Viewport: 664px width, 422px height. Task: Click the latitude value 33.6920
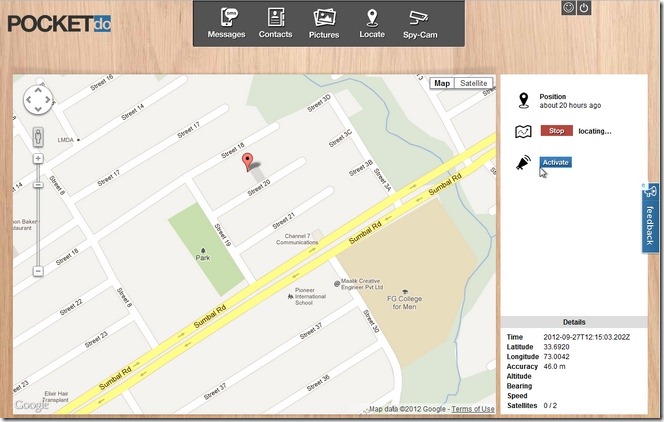pyautogui.click(x=556, y=347)
